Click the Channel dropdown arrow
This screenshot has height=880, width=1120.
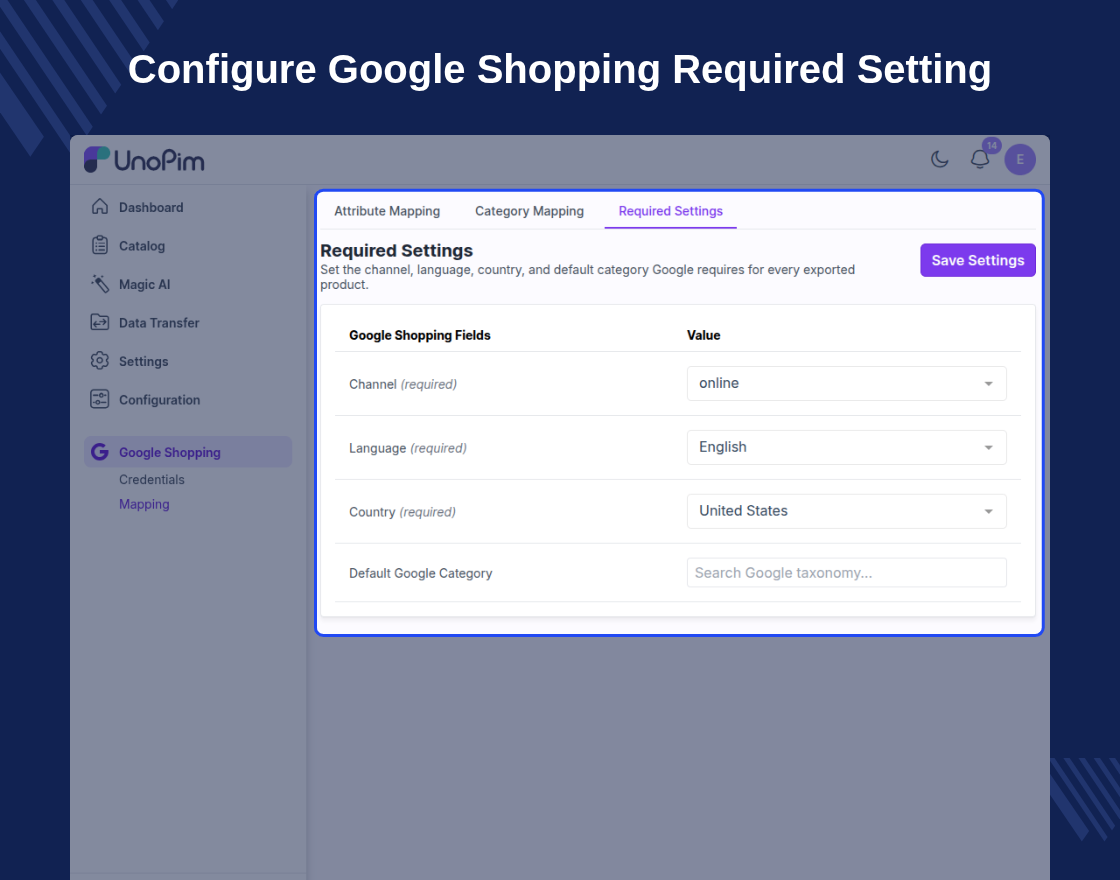pos(989,384)
